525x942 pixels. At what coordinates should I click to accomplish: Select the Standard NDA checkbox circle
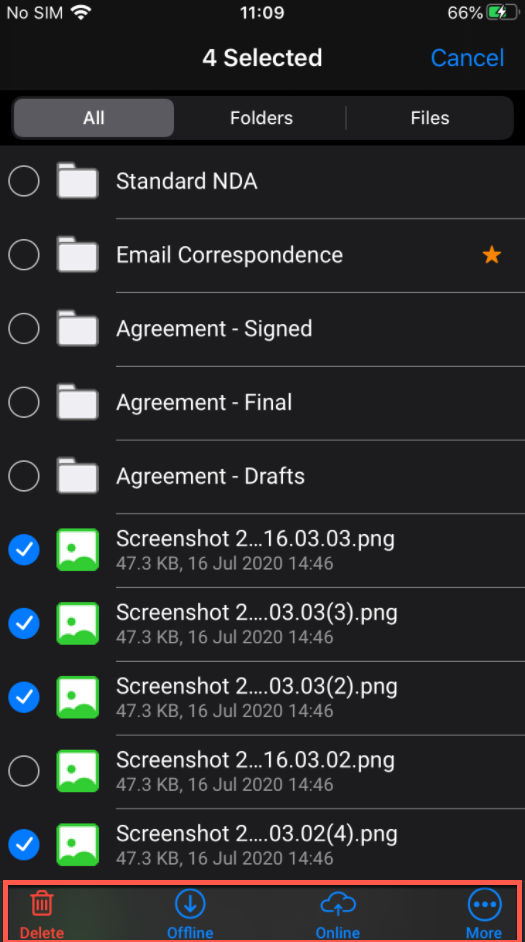24,181
